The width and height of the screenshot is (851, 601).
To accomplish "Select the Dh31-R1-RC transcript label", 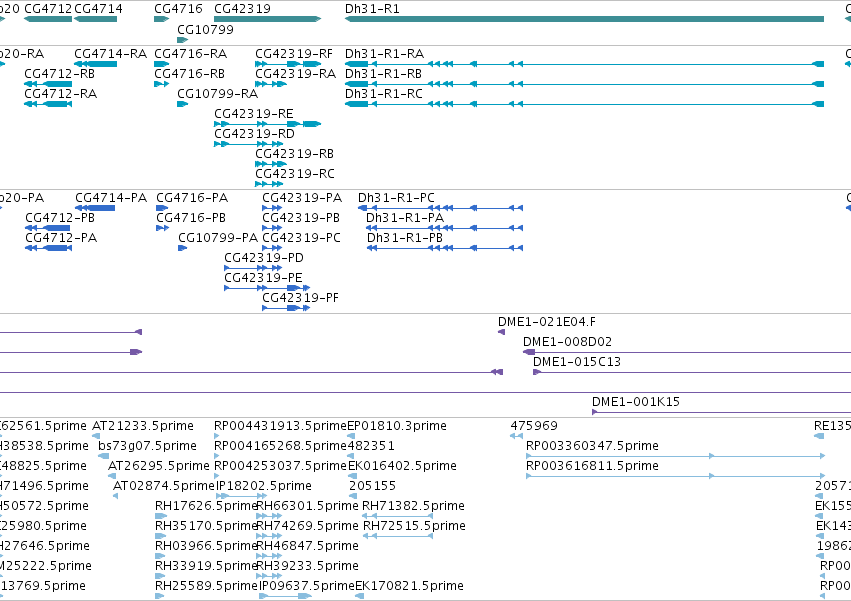I will (x=384, y=94).
